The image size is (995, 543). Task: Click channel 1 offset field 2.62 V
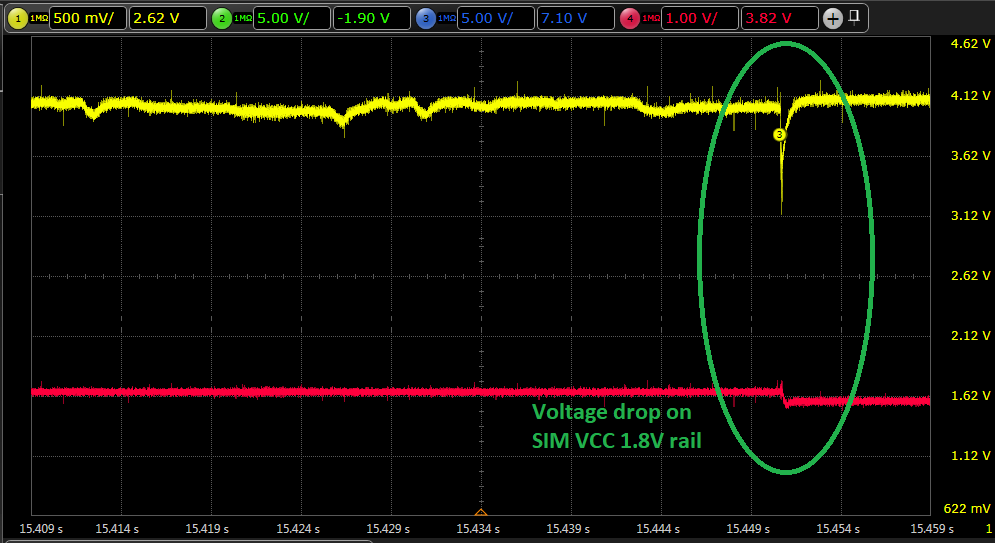[168, 18]
